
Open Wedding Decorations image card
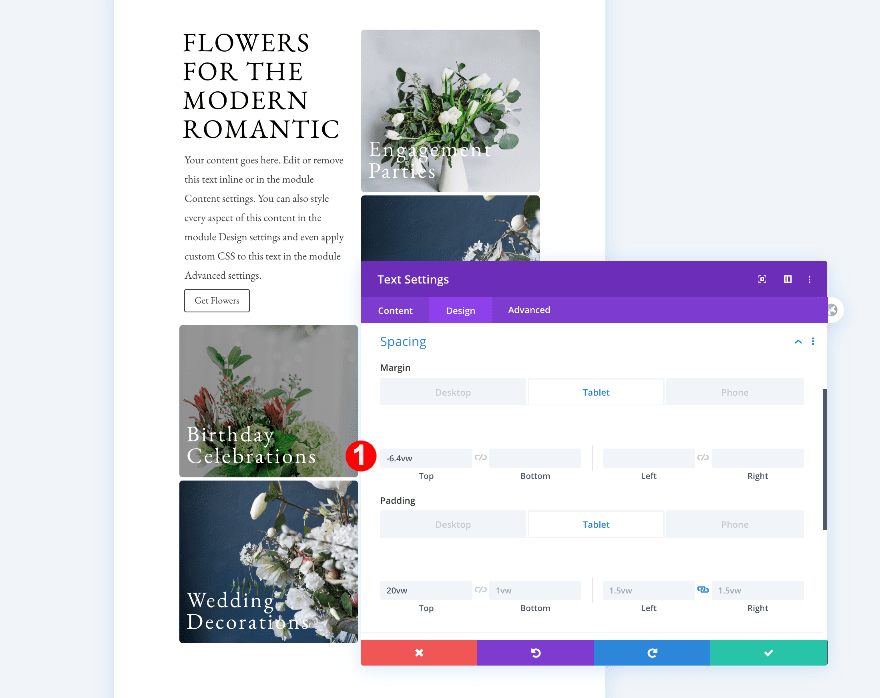coord(268,562)
